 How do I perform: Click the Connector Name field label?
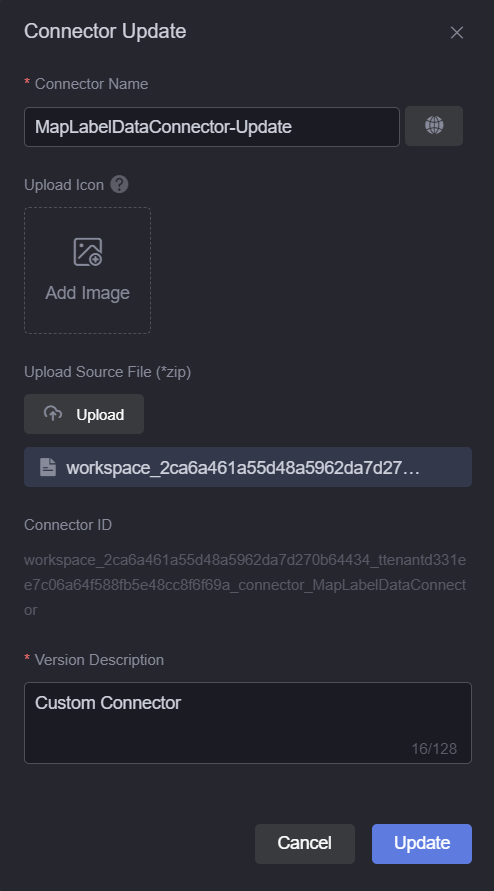91,84
